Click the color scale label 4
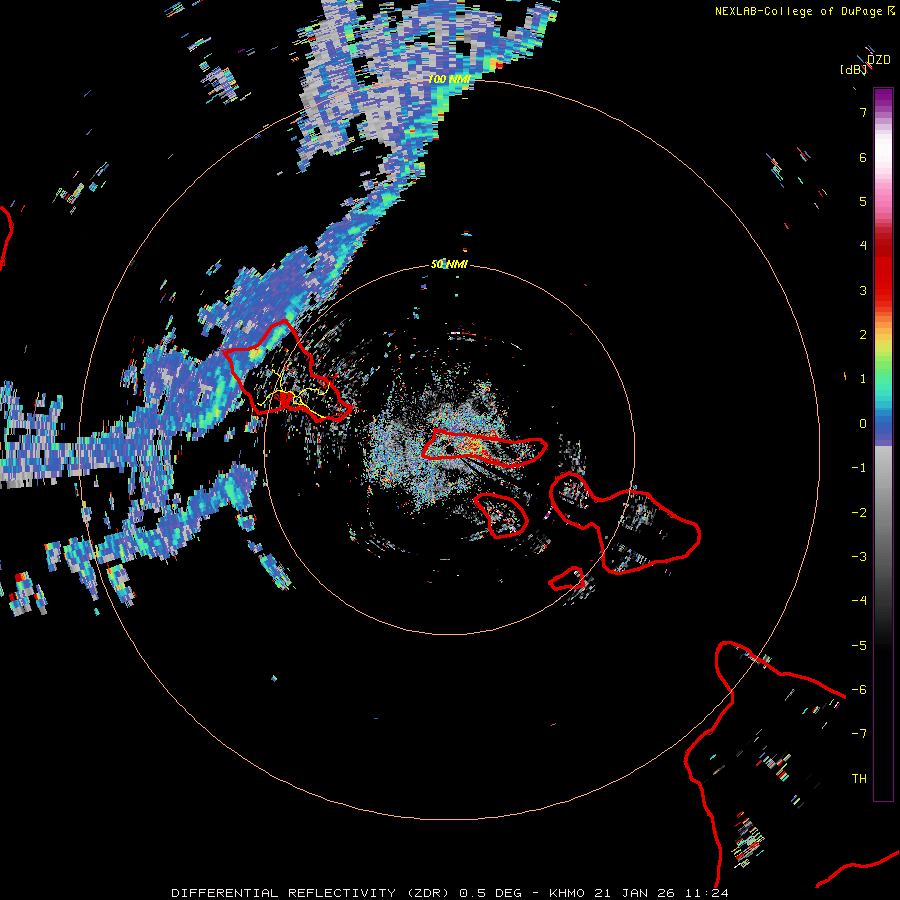Image resolution: width=900 pixels, height=900 pixels. click(862, 246)
